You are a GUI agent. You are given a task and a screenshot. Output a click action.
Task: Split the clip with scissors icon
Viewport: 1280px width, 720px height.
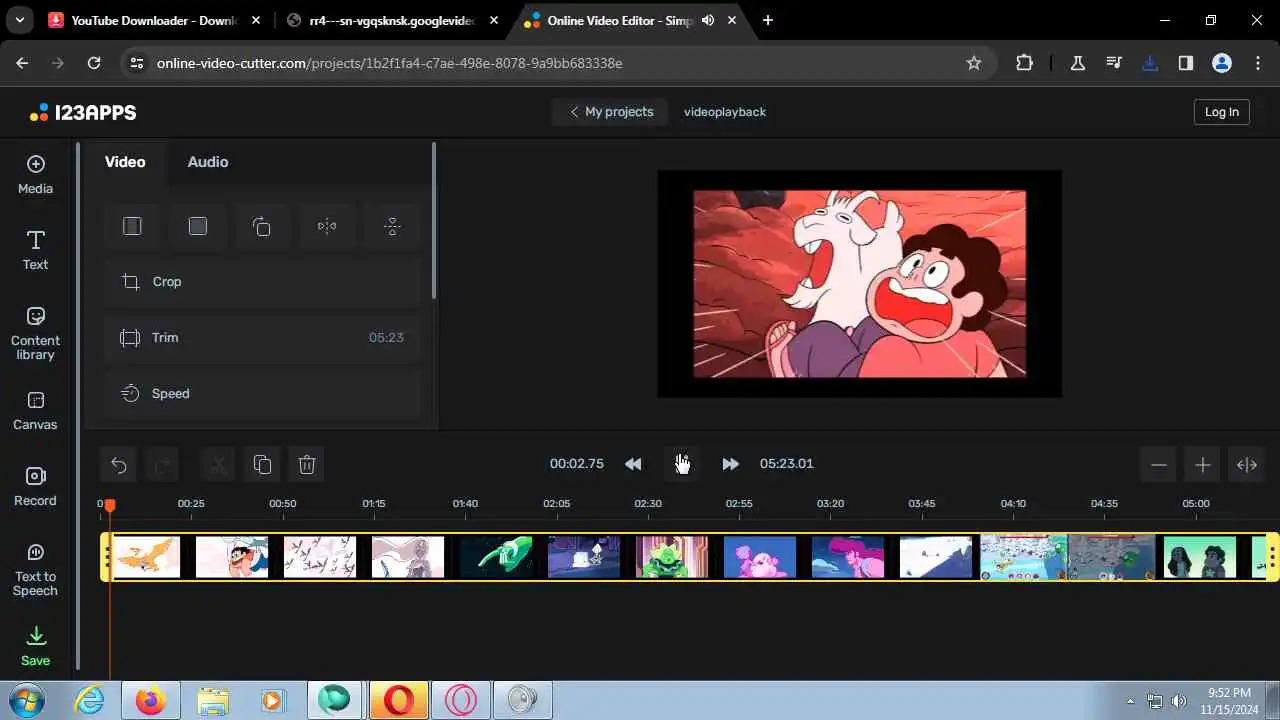coord(217,464)
